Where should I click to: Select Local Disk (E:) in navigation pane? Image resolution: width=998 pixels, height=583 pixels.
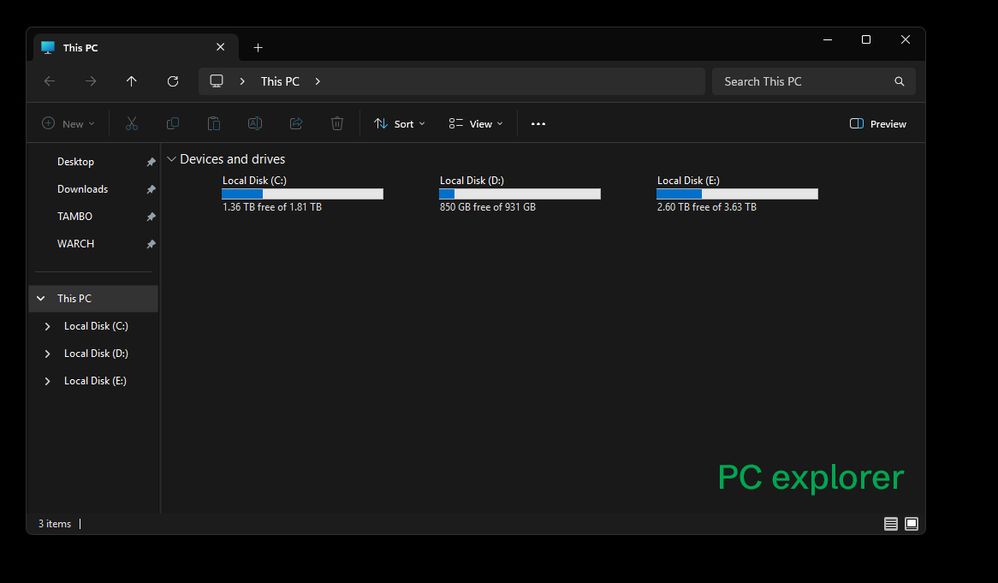94,381
